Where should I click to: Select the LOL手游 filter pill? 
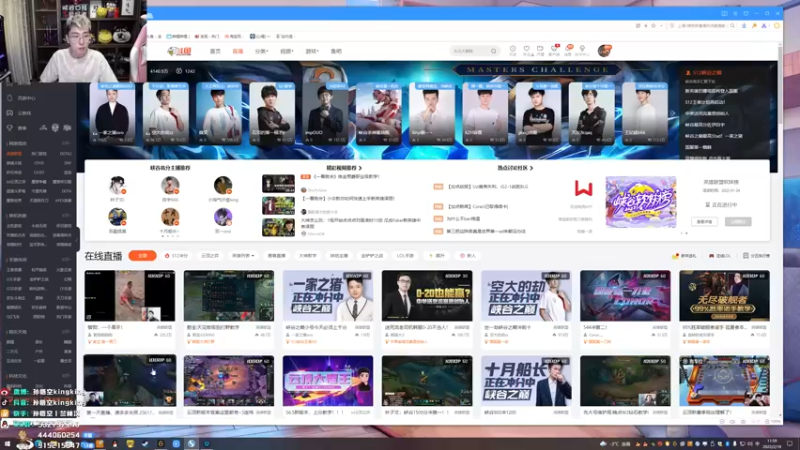405,256
